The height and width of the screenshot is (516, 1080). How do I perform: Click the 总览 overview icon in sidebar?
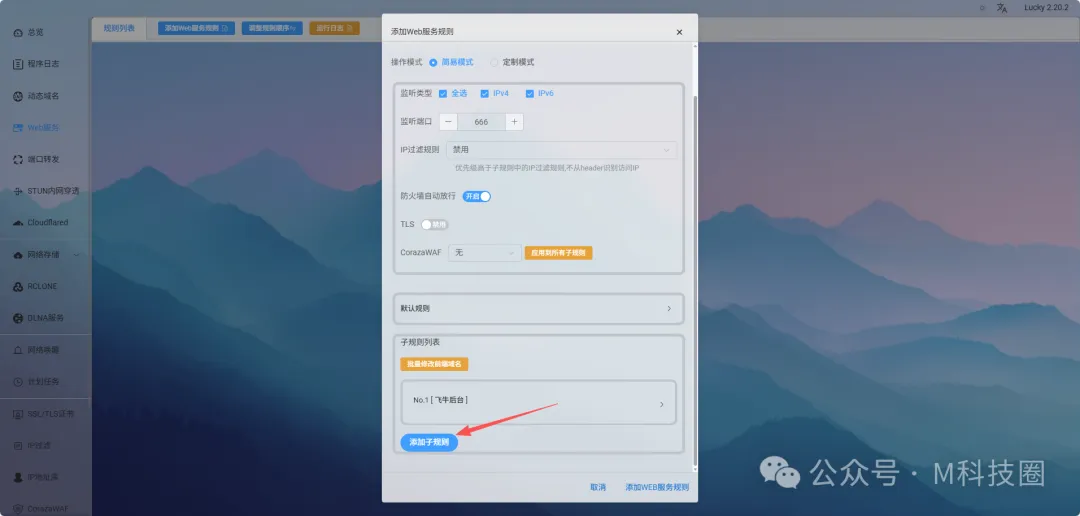pyautogui.click(x=19, y=32)
